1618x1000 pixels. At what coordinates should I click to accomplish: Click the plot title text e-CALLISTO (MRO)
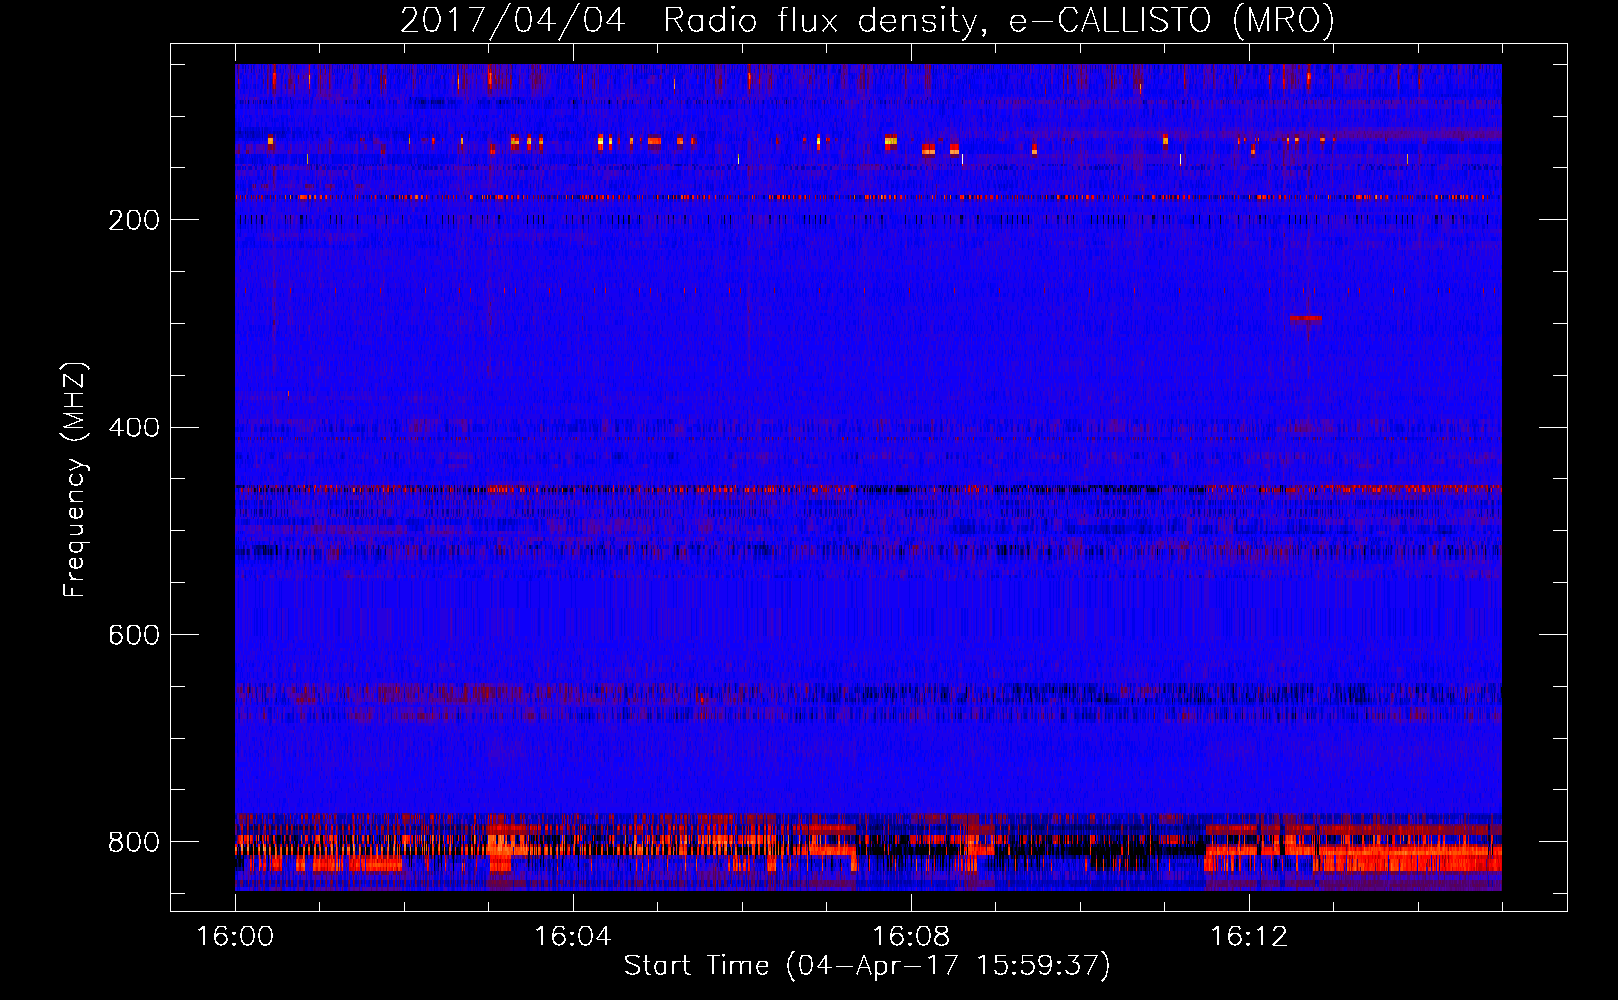(1171, 20)
